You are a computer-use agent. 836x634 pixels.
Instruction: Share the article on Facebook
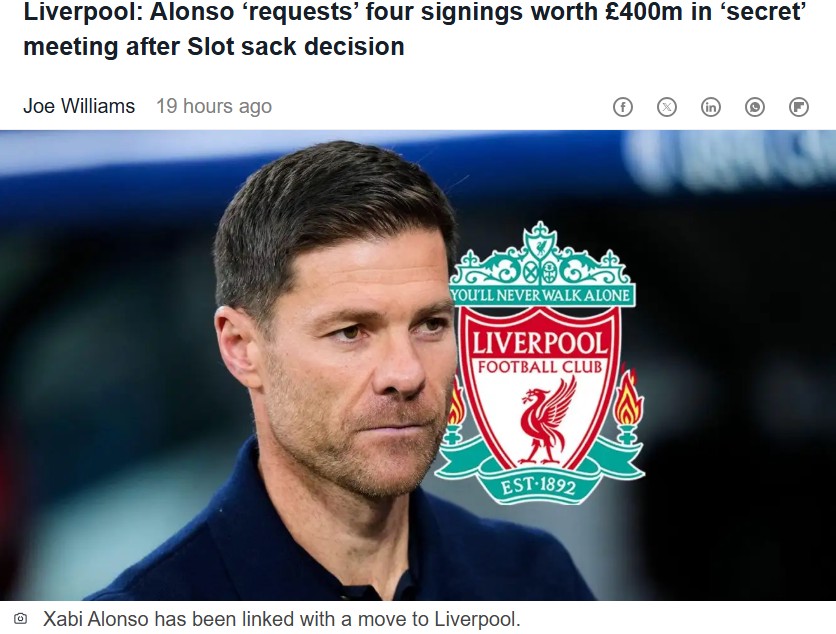(x=623, y=107)
